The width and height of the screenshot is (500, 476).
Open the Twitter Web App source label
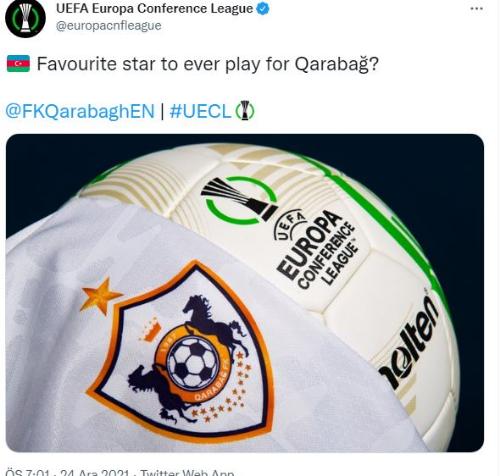[187, 473]
